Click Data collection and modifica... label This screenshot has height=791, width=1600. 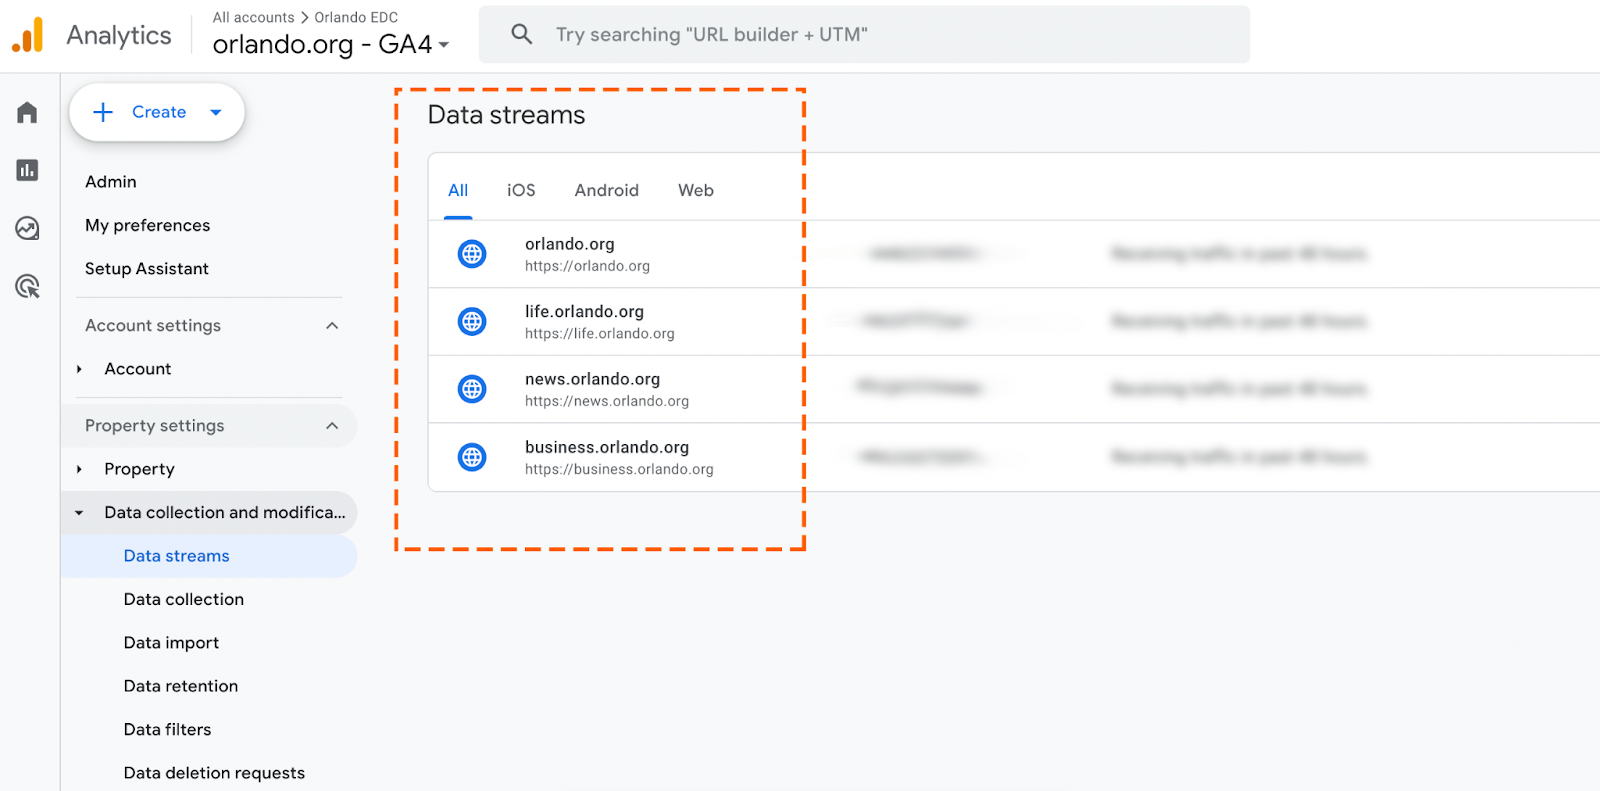[x=225, y=512]
